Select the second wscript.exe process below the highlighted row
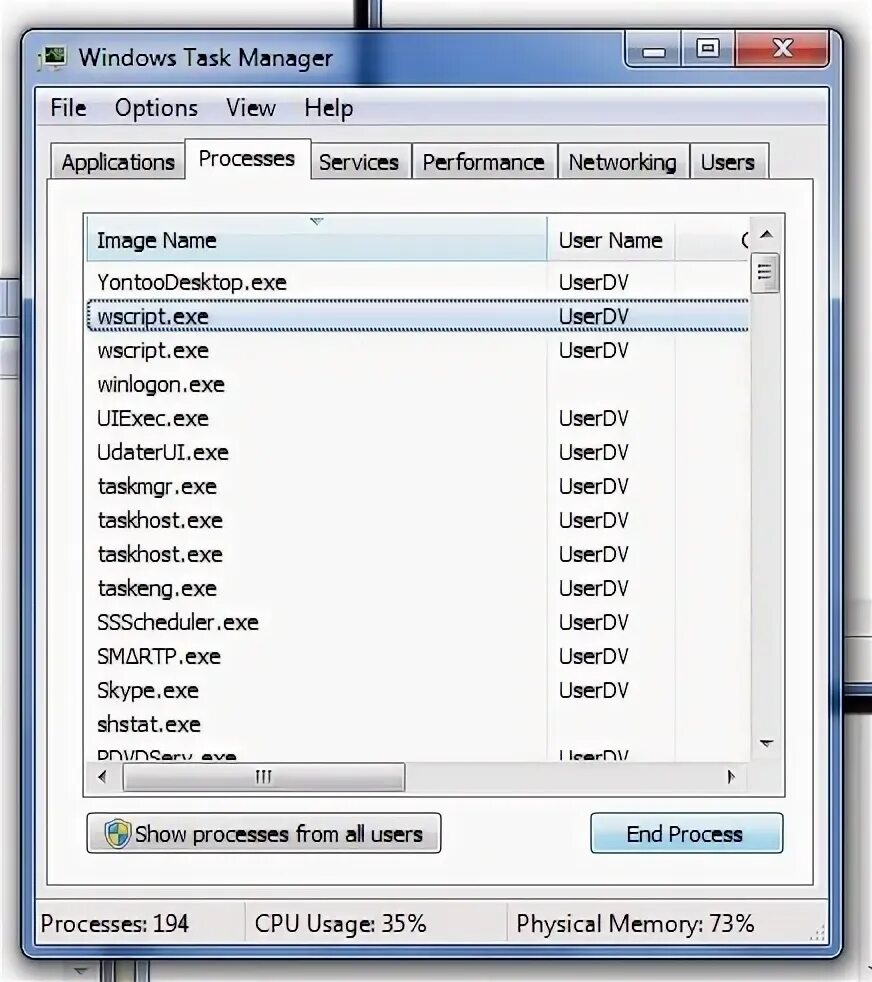Viewport: 872px width, 982px height. (418, 350)
